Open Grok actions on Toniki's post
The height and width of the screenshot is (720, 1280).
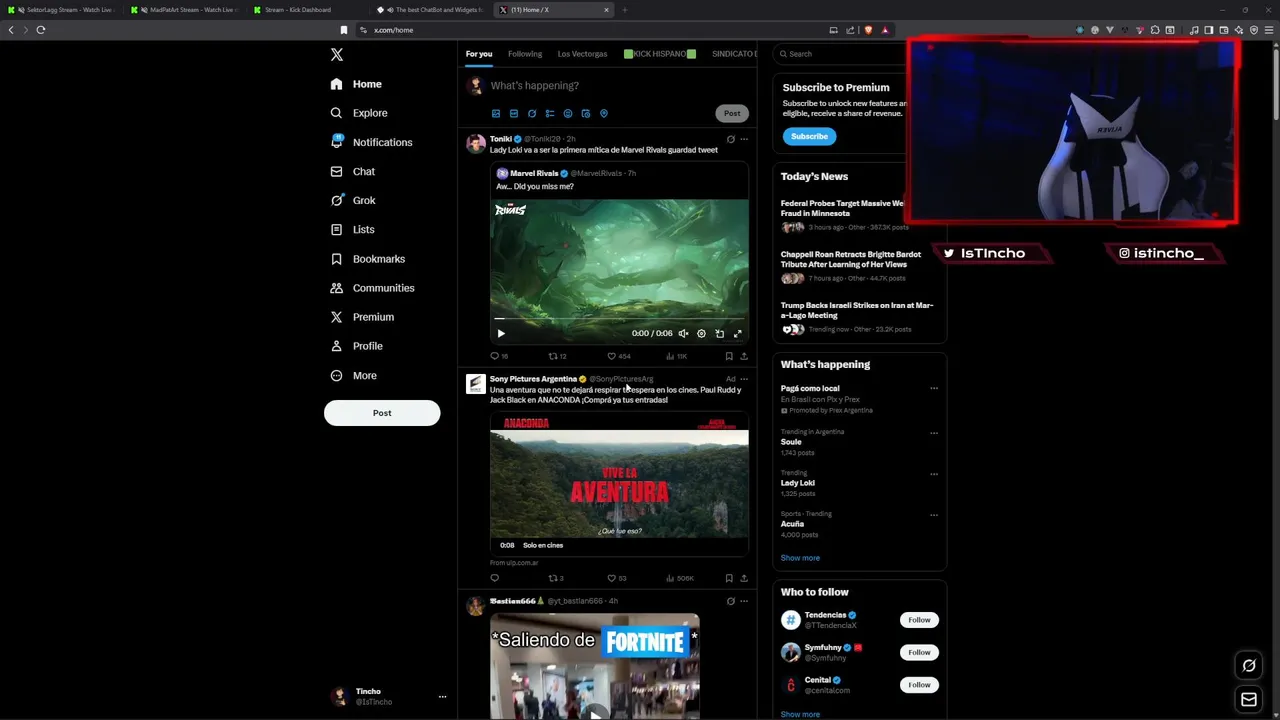(730, 139)
